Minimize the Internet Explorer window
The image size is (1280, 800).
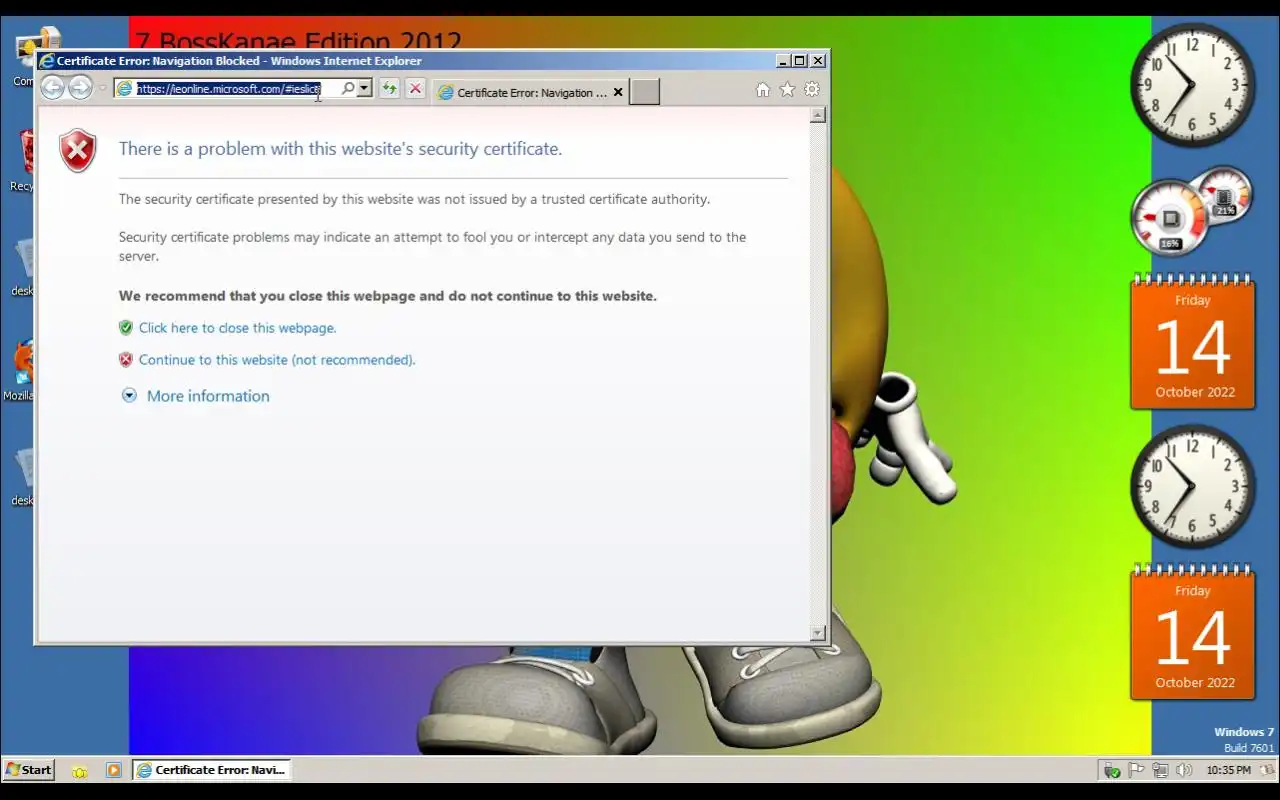[783, 61]
